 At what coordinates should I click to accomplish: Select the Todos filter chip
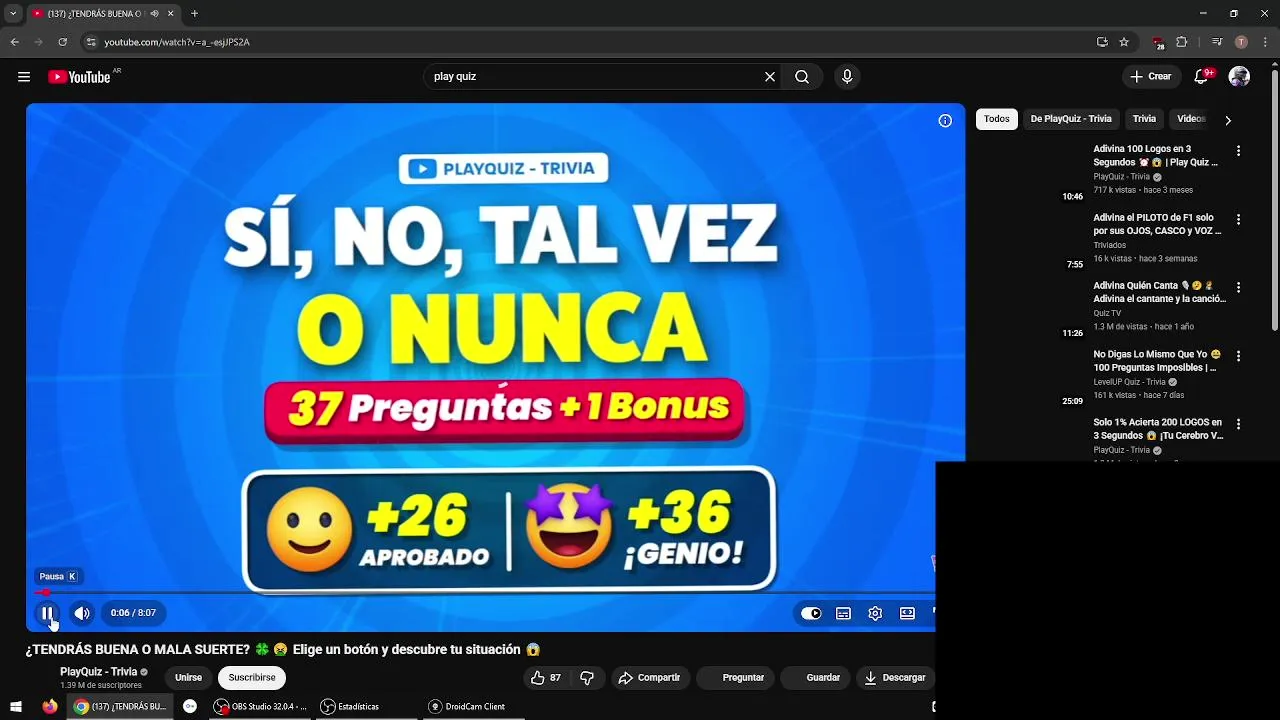pyautogui.click(x=997, y=119)
